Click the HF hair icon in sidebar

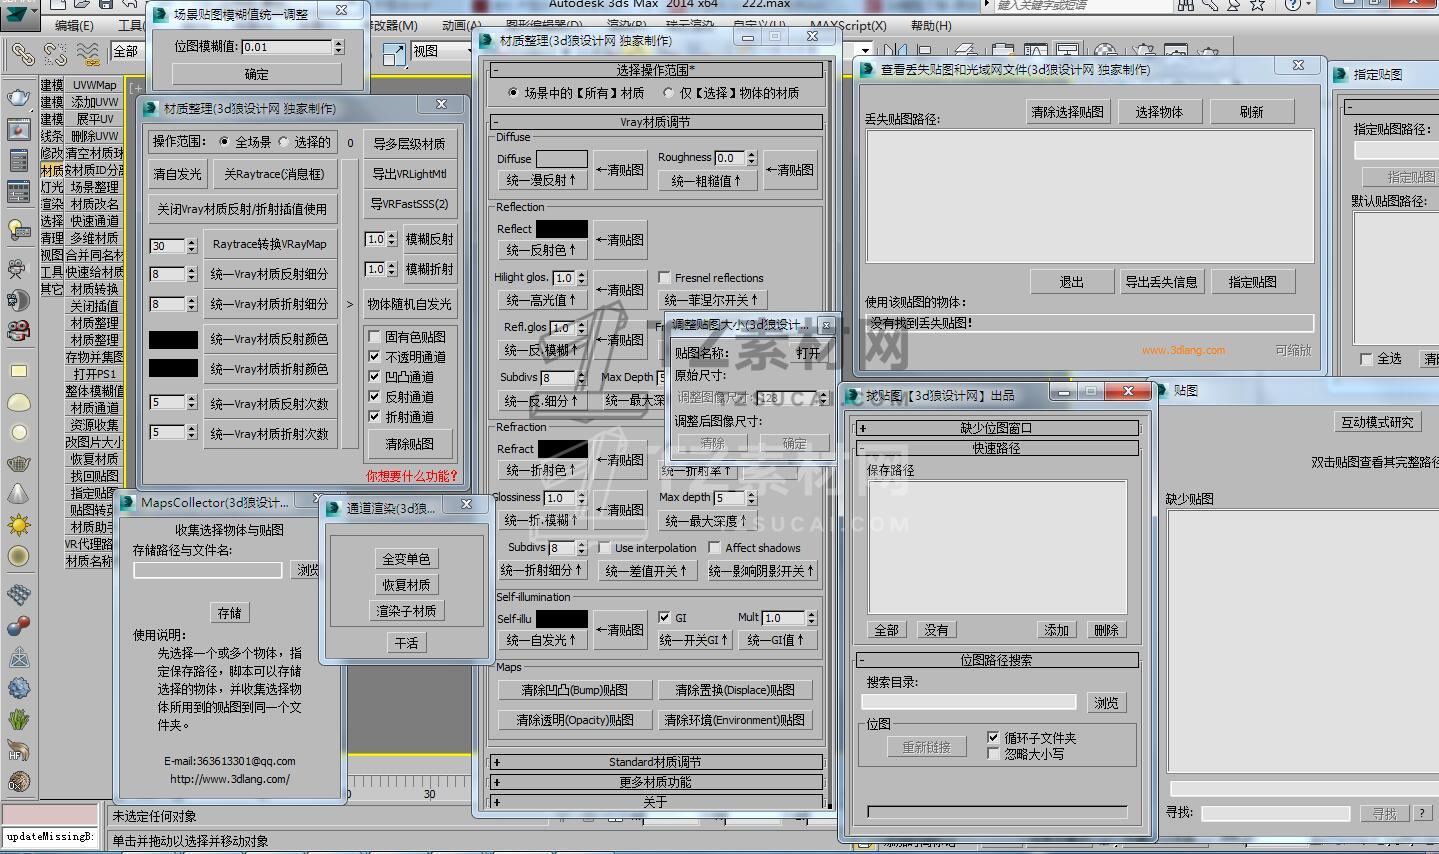coord(19,750)
